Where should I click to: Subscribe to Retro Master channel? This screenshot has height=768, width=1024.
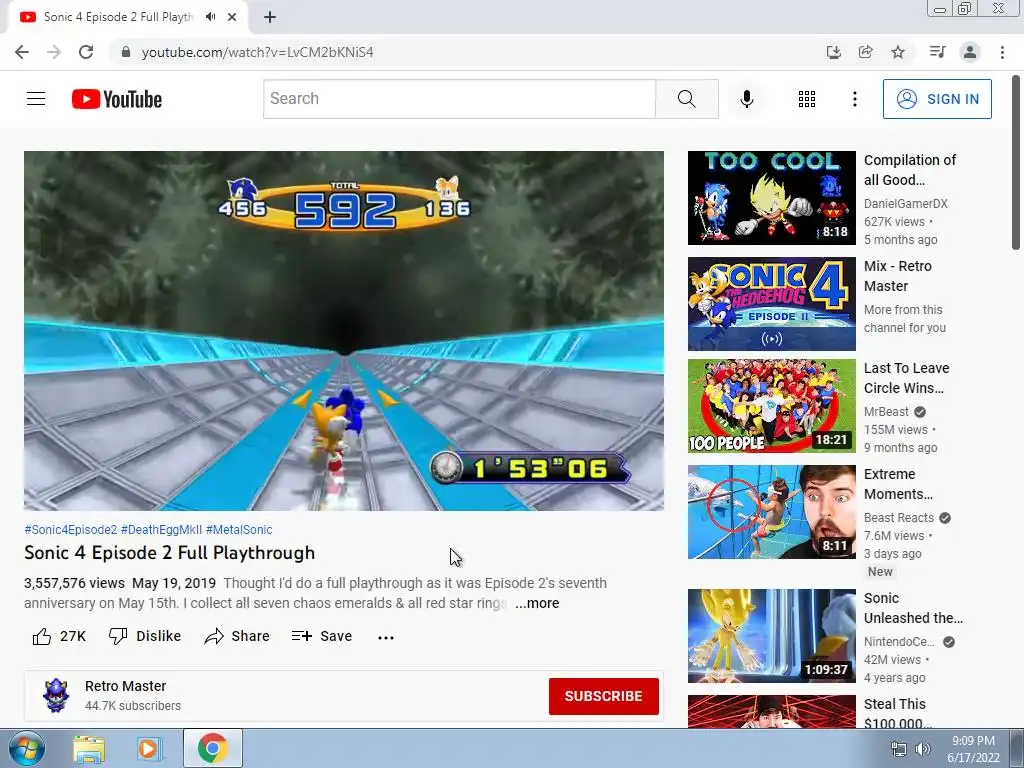coord(603,696)
